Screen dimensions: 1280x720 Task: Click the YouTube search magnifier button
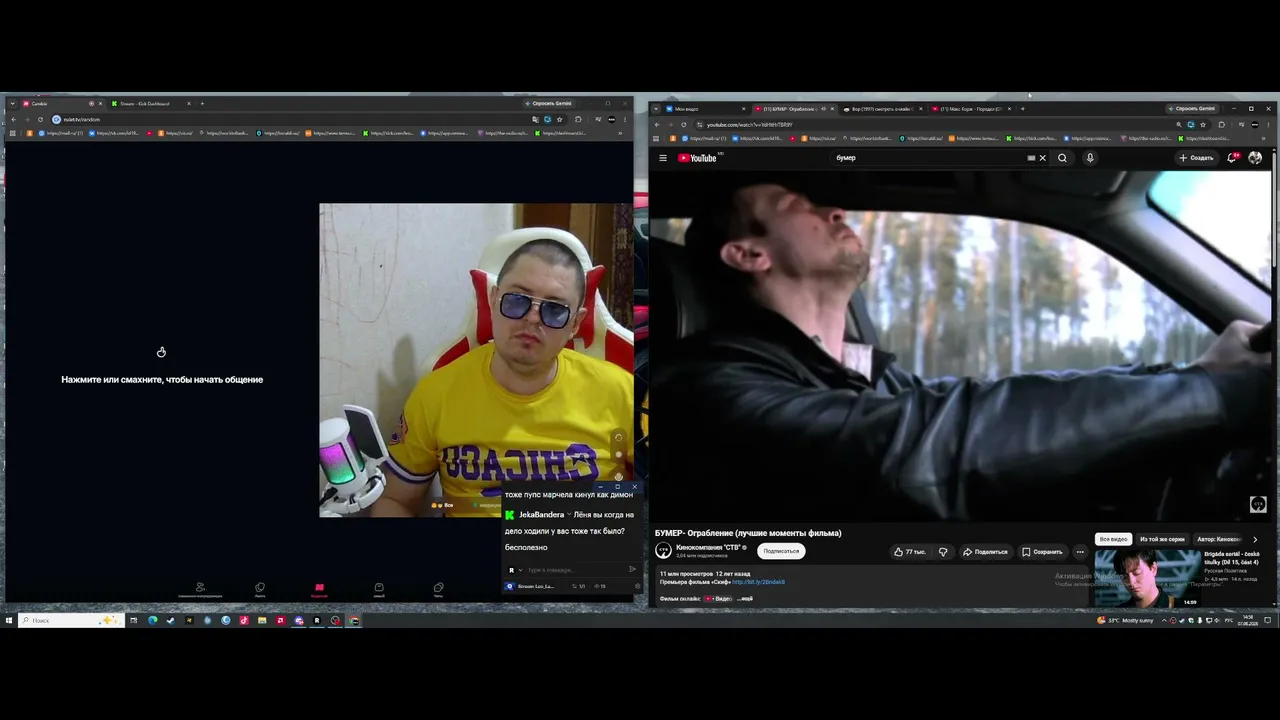coord(1062,158)
